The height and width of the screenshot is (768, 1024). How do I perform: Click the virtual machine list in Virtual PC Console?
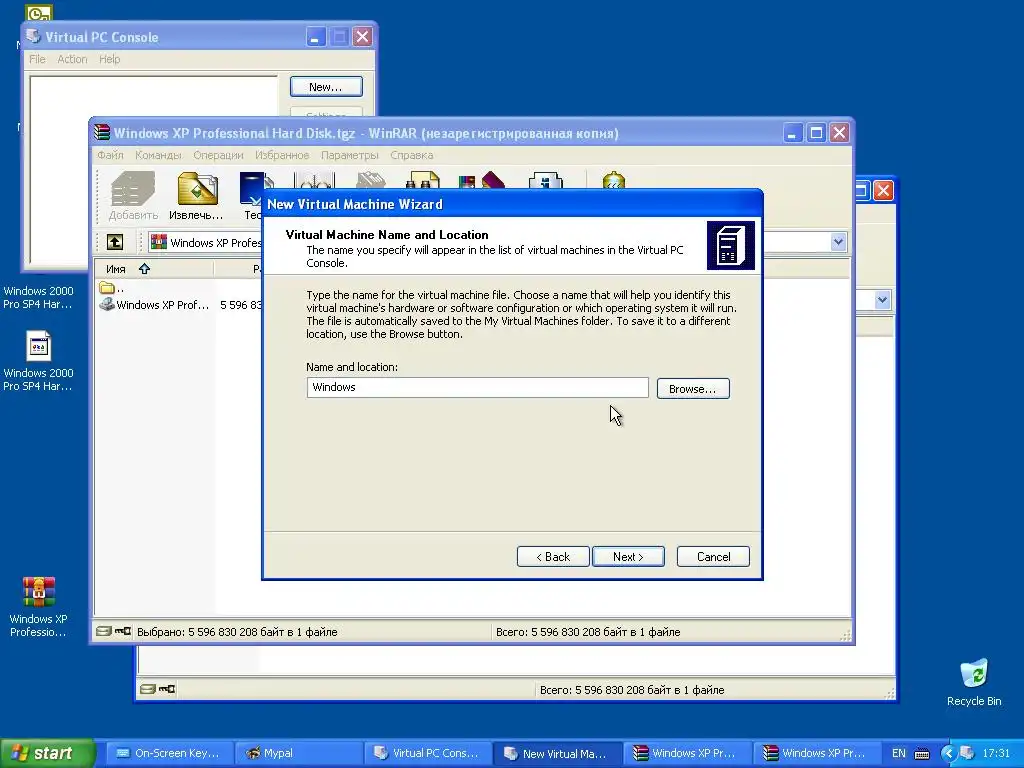[x=153, y=172]
